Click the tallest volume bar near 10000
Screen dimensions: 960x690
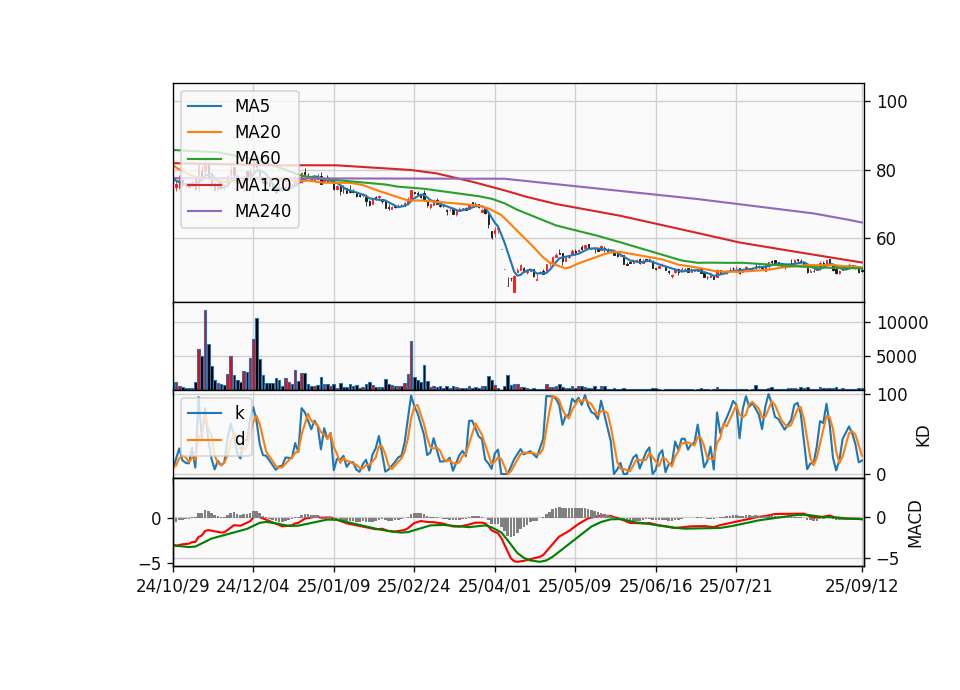[205, 350]
